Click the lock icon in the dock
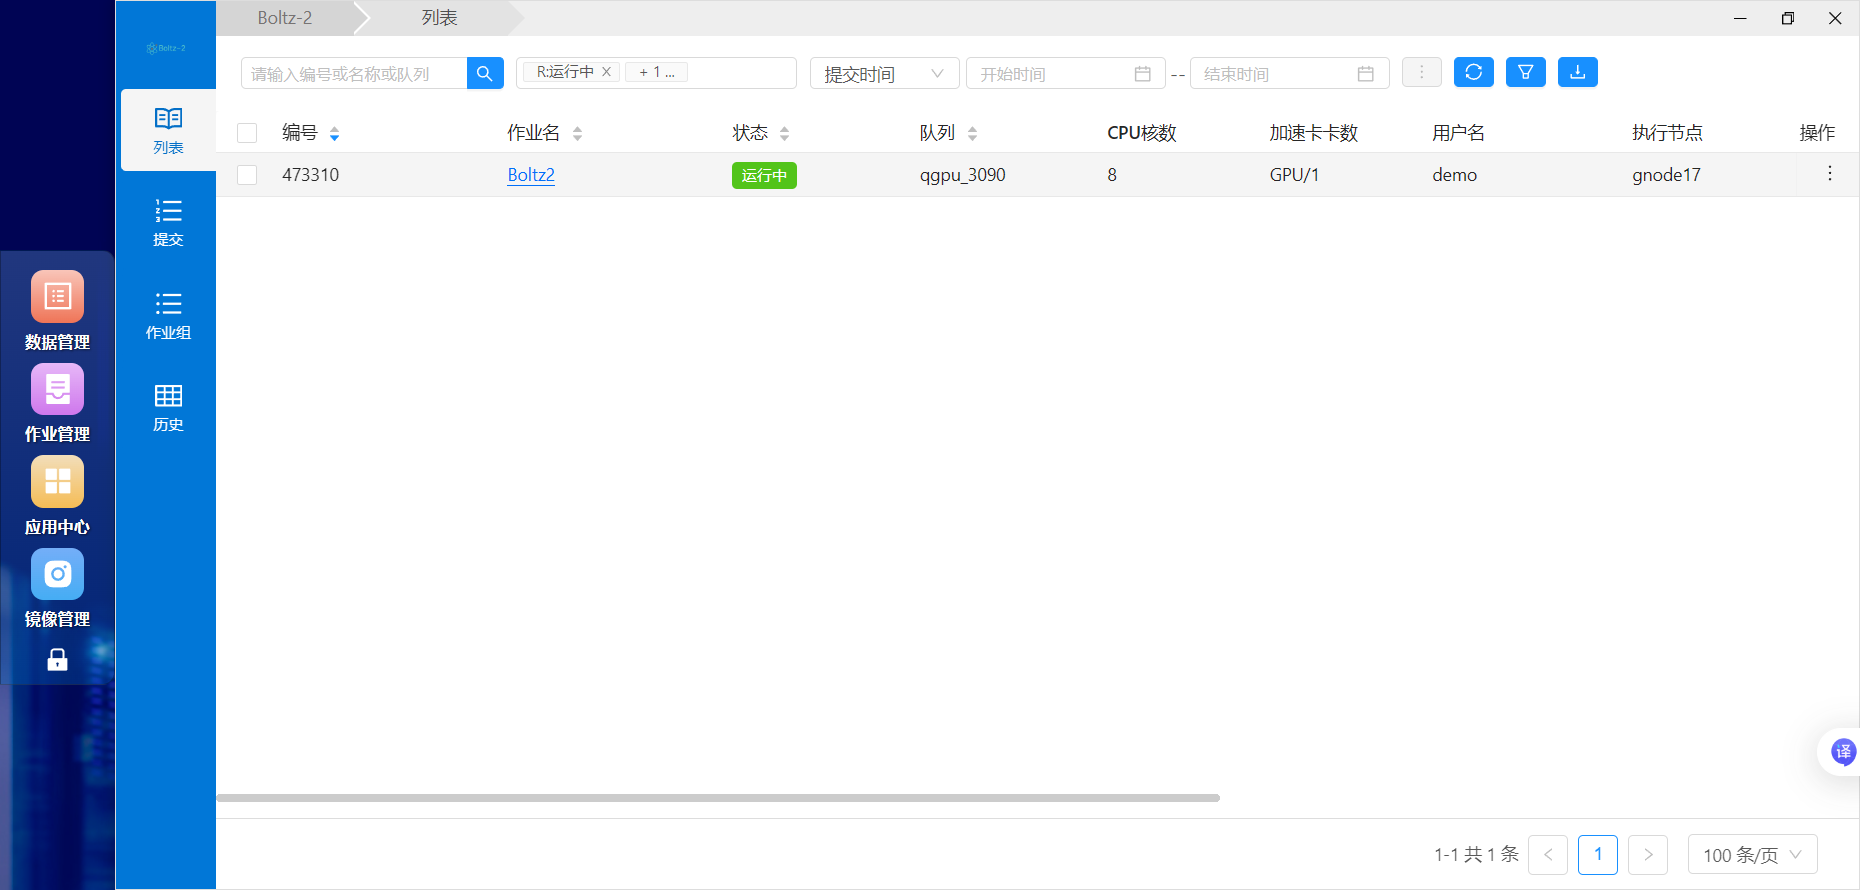The height and width of the screenshot is (890, 1860). (57, 659)
